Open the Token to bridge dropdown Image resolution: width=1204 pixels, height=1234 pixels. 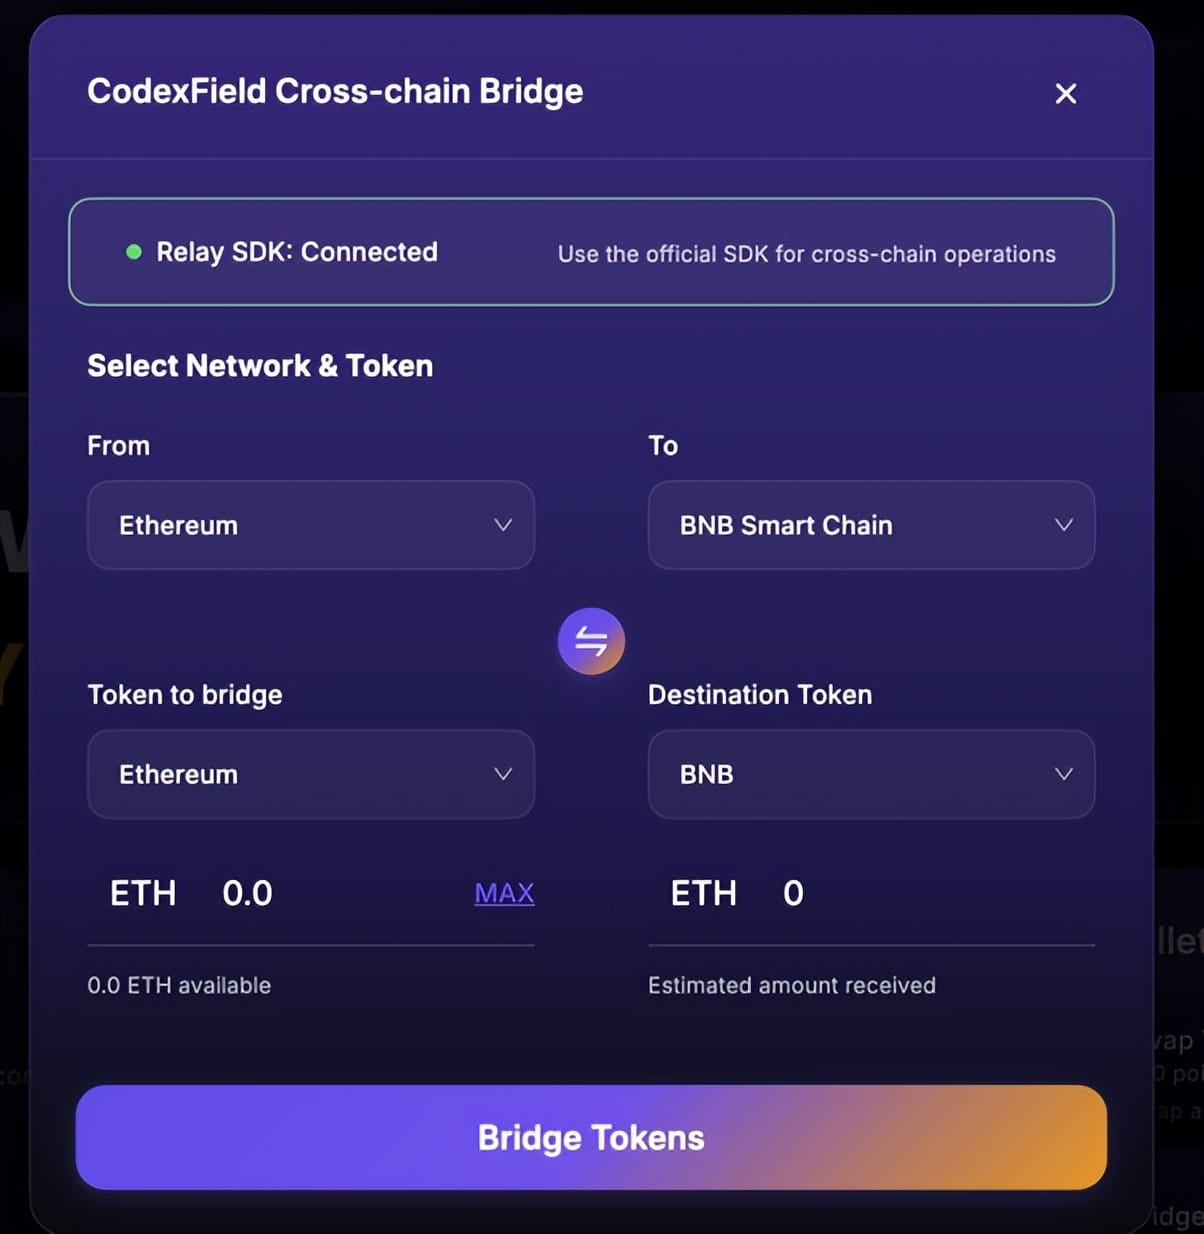coord(311,774)
